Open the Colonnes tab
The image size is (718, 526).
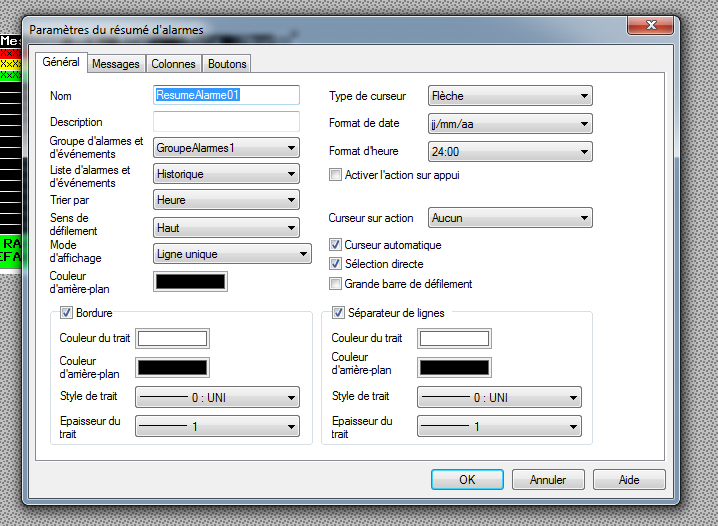click(173, 64)
